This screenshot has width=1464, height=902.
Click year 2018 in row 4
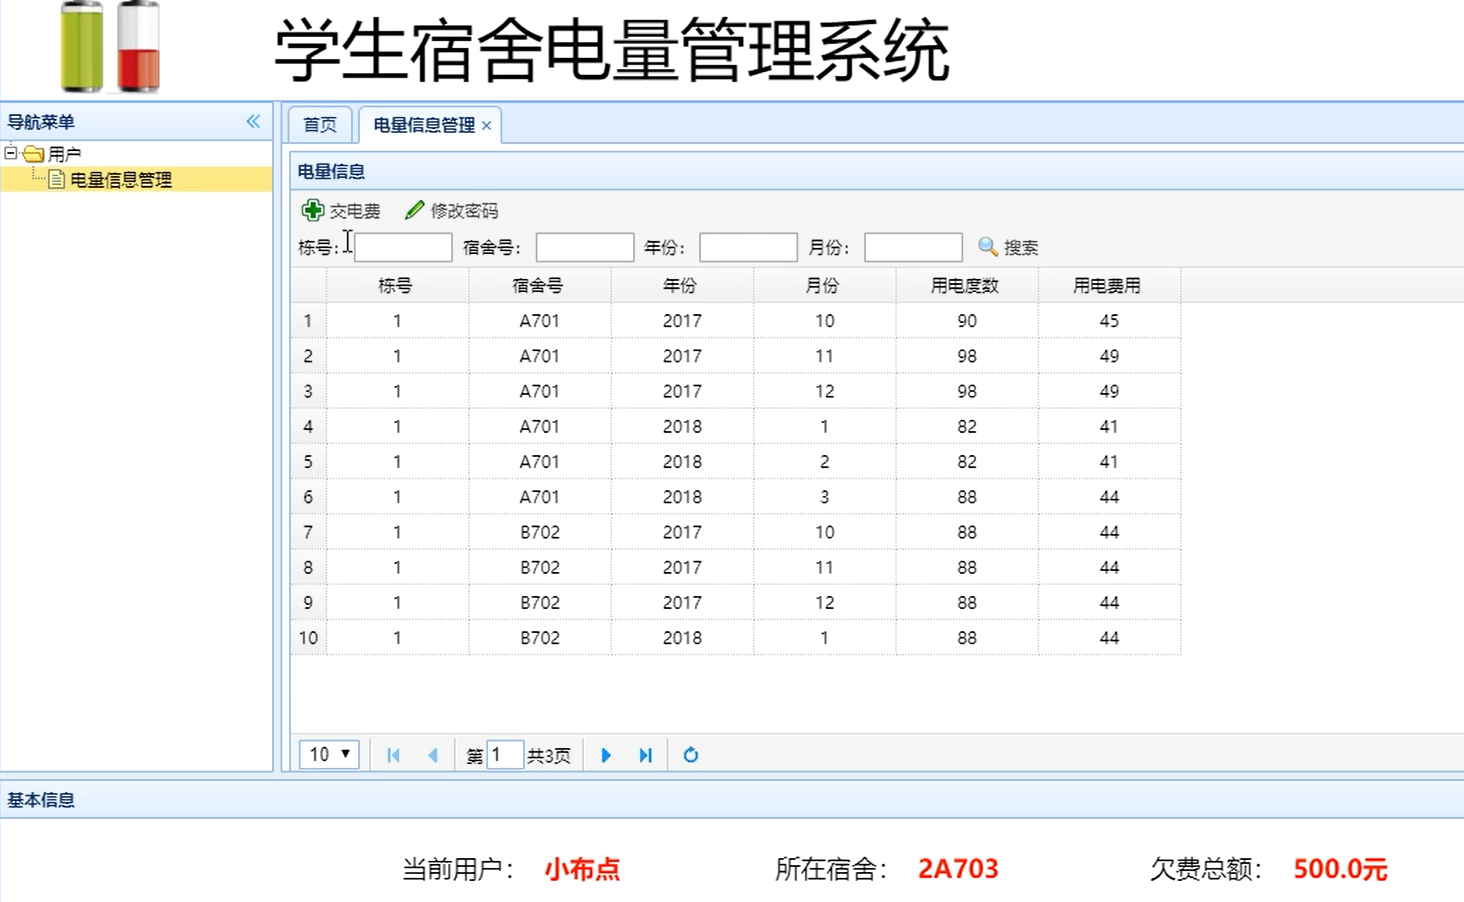(x=682, y=426)
